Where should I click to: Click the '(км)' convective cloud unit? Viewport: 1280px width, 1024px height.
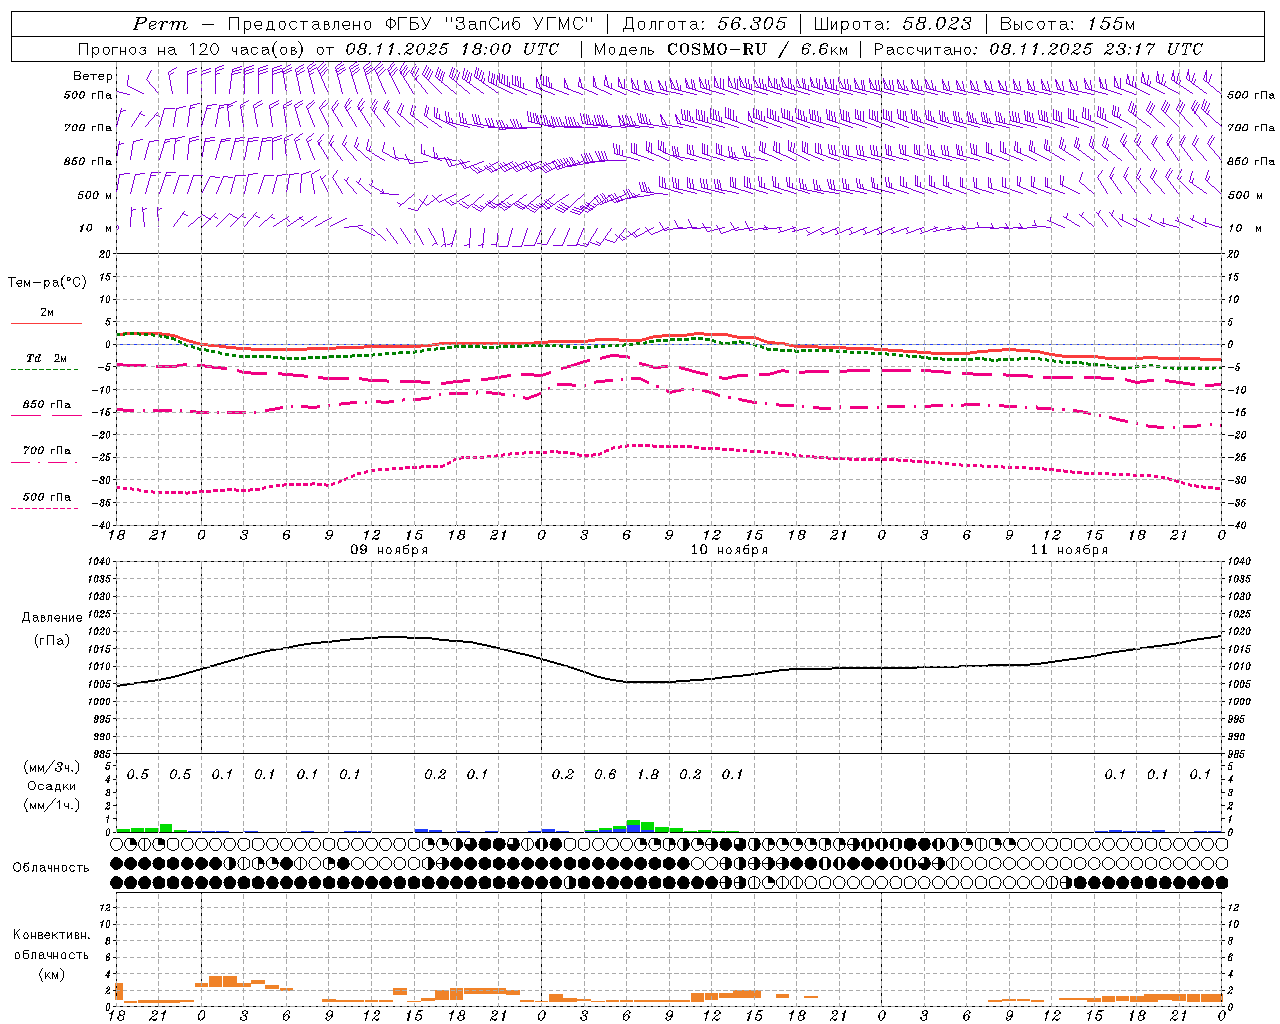pos(51,974)
